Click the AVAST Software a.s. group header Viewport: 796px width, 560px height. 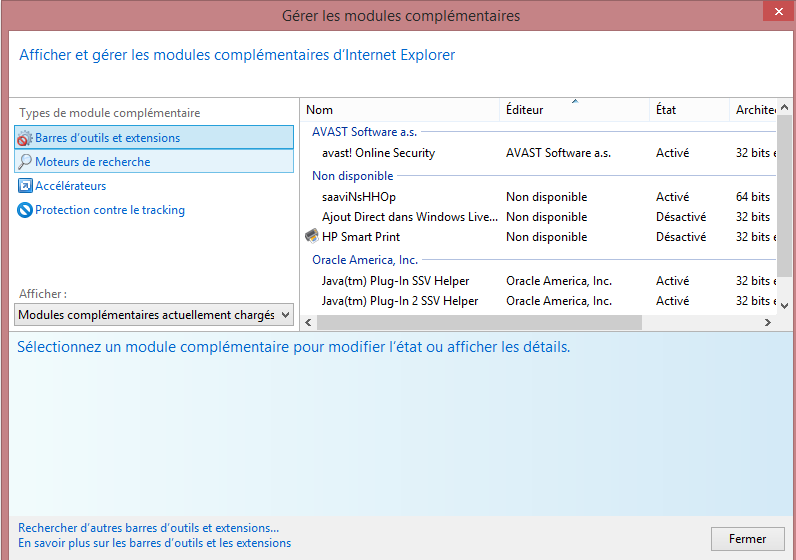pyautogui.click(x=364, y=132)
